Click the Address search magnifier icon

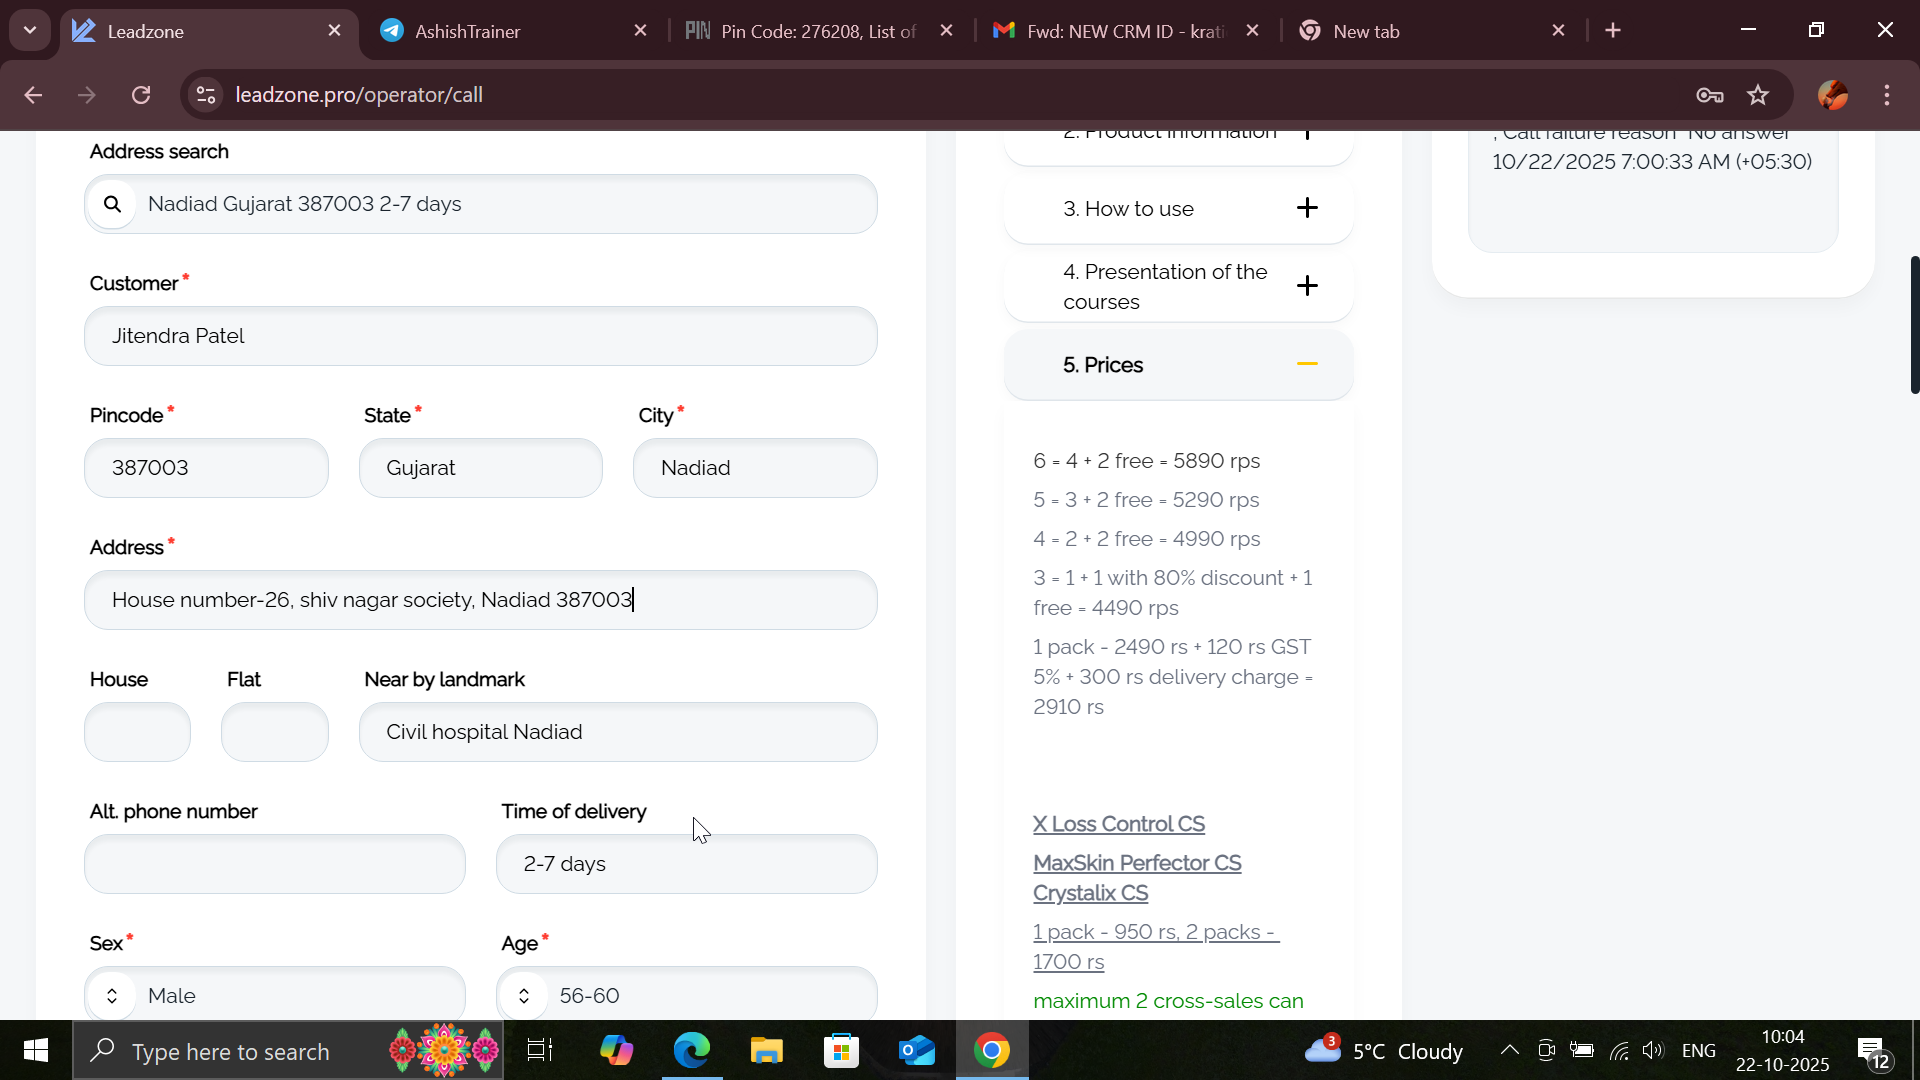[x=113, y=204]
